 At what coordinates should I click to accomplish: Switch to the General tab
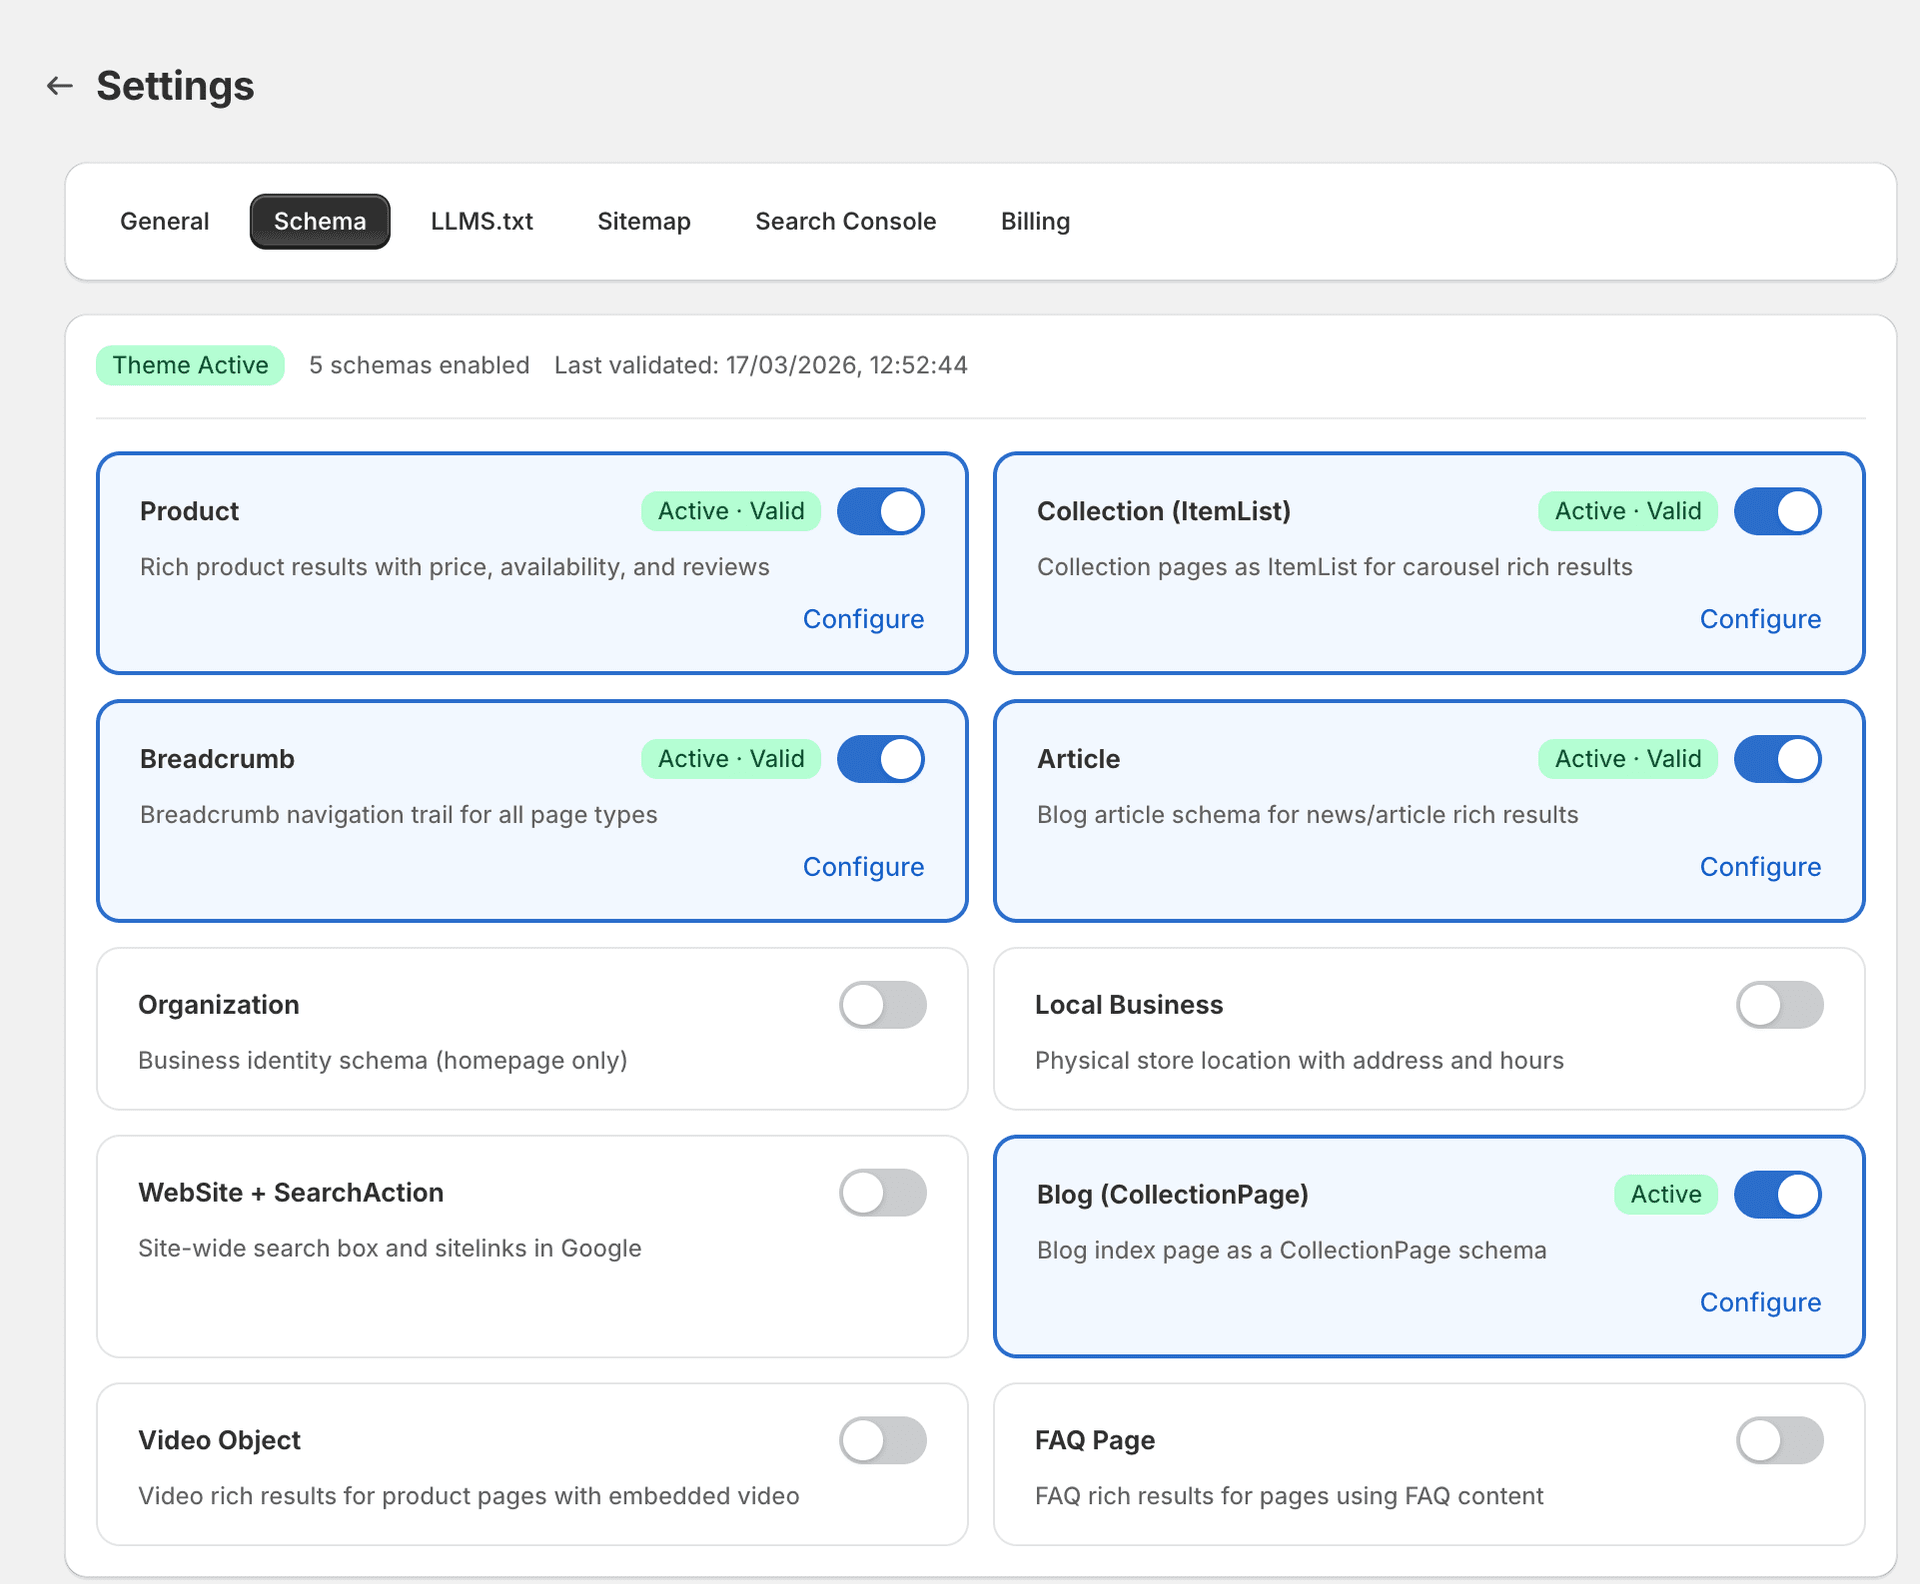point(164,221)
